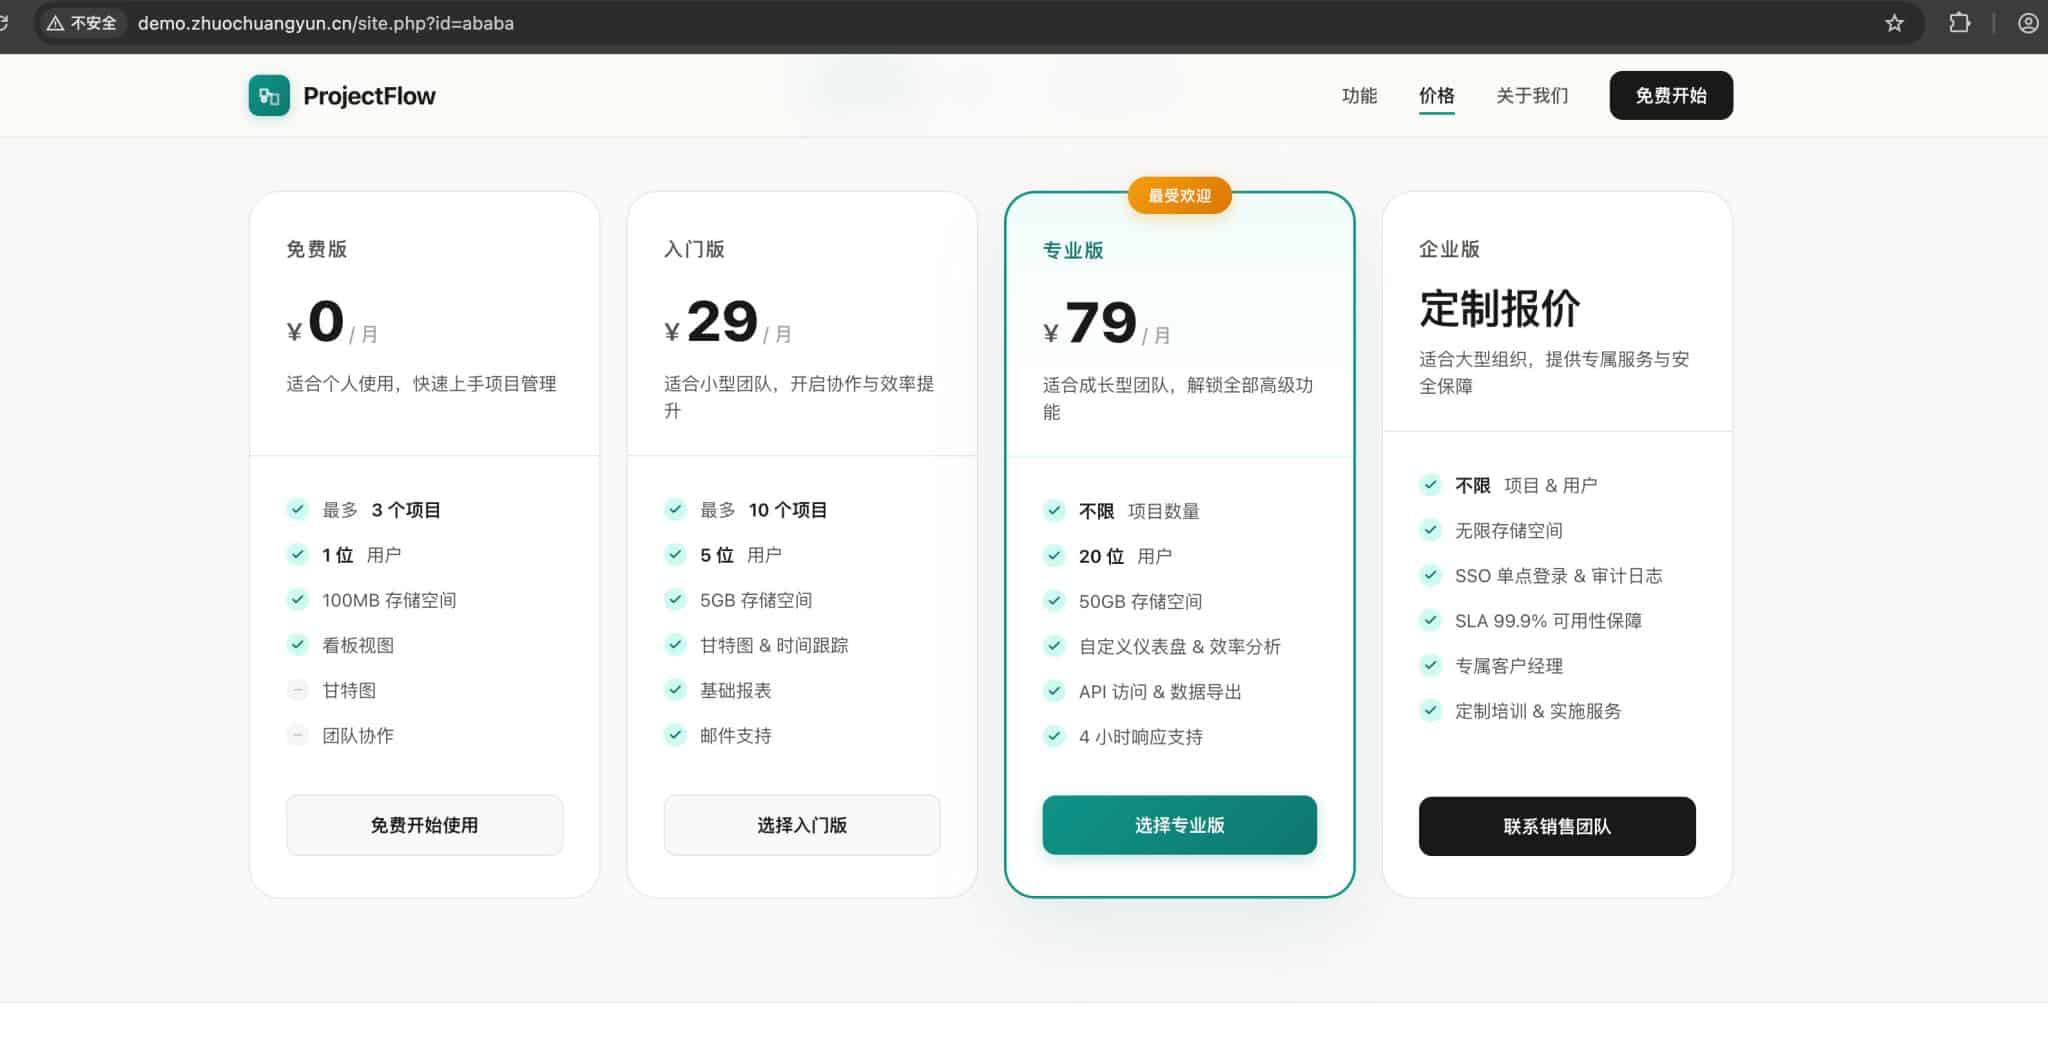Click the checkmark beside 100MB 存储空间
This screenshot has width=2048, height=1052.
(x=297, y=599)
